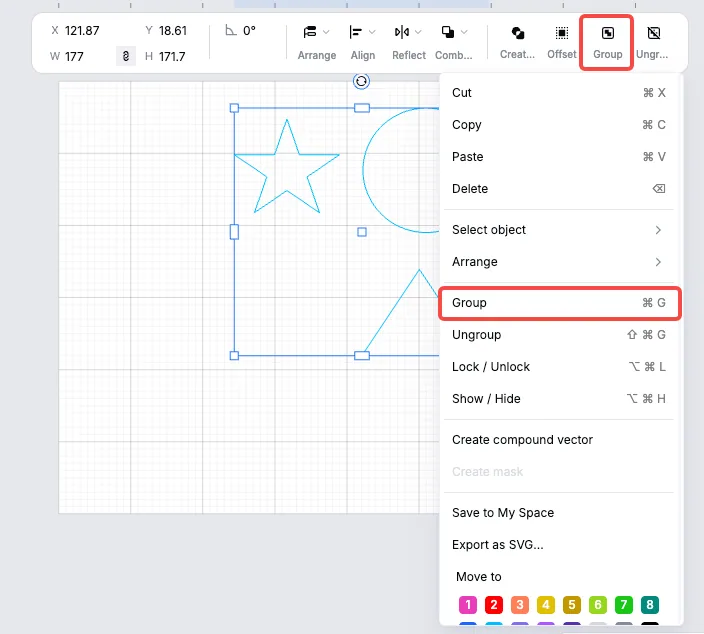This screenshot has width=704, height=634.
Task: Click the Create compound icon in toolbar
Action: click(518, 33)
